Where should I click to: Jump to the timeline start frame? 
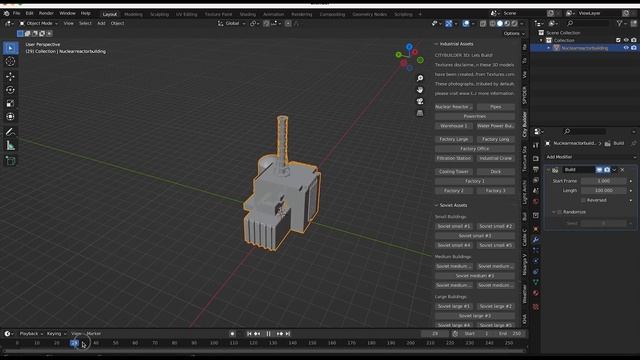[249, 333]
